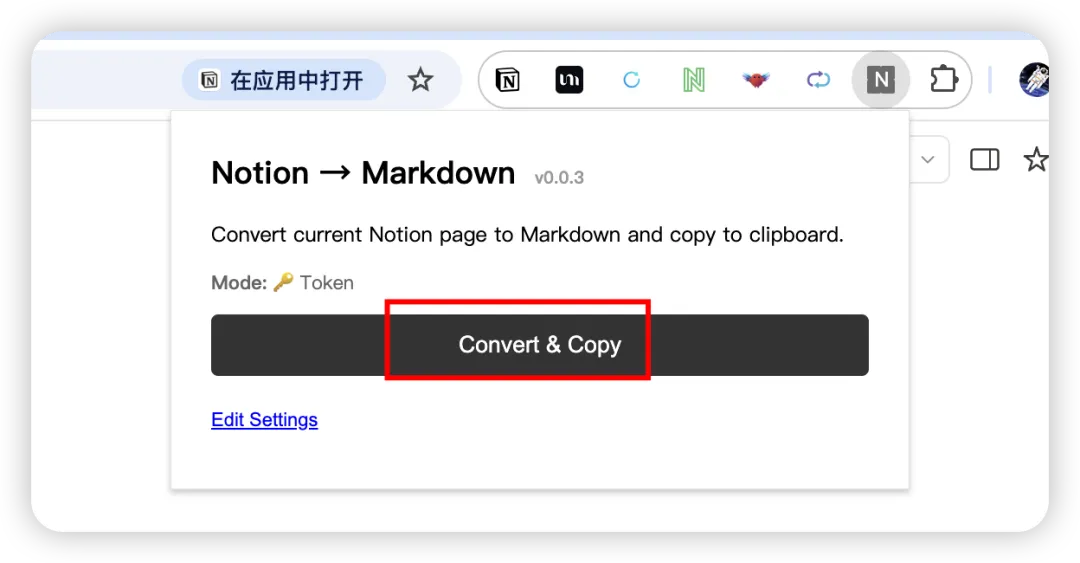The height and width of the screenshot is (563, 1080).
Task: Open the Edit Settings link
Action: [x=264, y=420]
